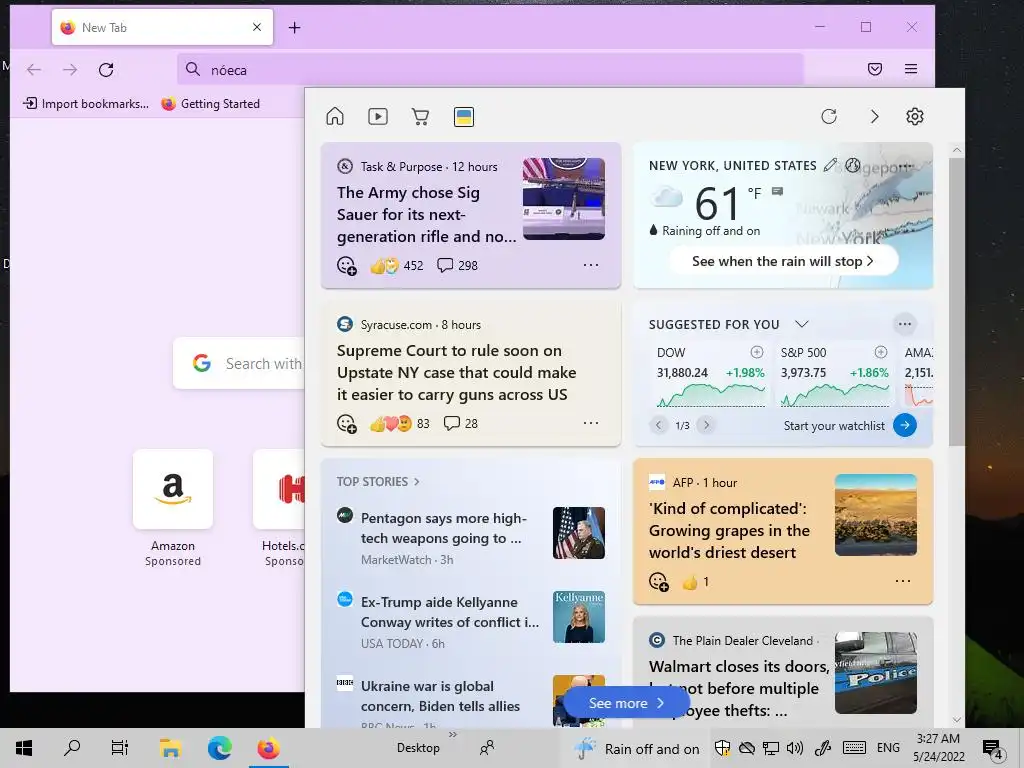Click the Google search box on new tab
Screen dimensions: 1024x768
click(x=239, y=363)
